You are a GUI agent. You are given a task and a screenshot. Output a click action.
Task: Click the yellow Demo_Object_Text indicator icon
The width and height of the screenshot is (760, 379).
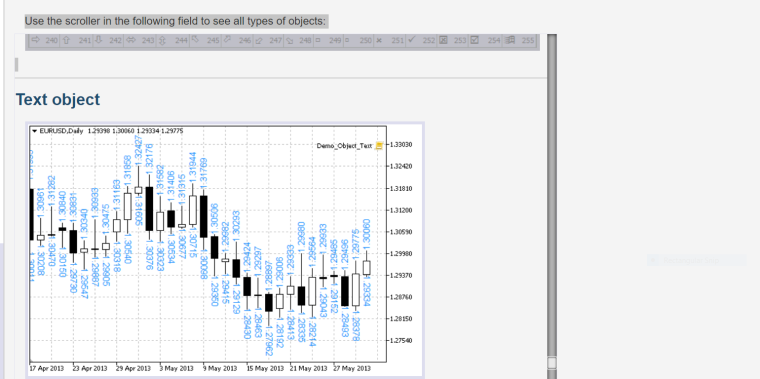tap(379, 145)
